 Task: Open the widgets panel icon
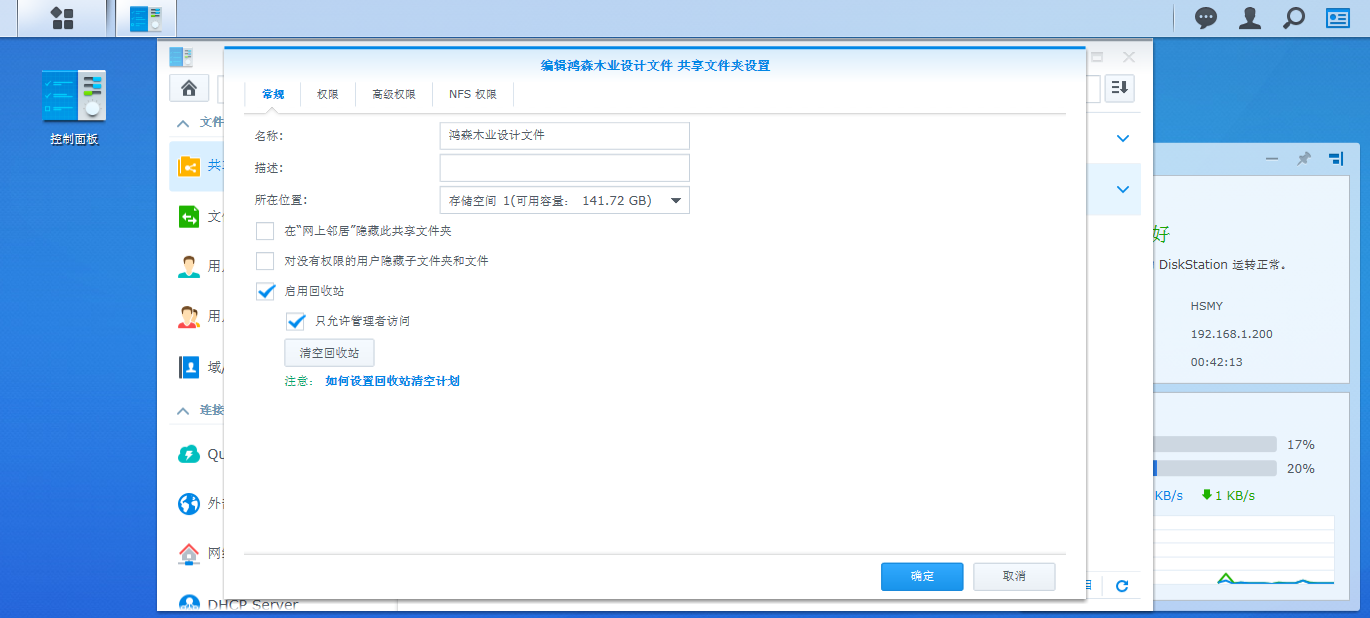pos(1338,18)
